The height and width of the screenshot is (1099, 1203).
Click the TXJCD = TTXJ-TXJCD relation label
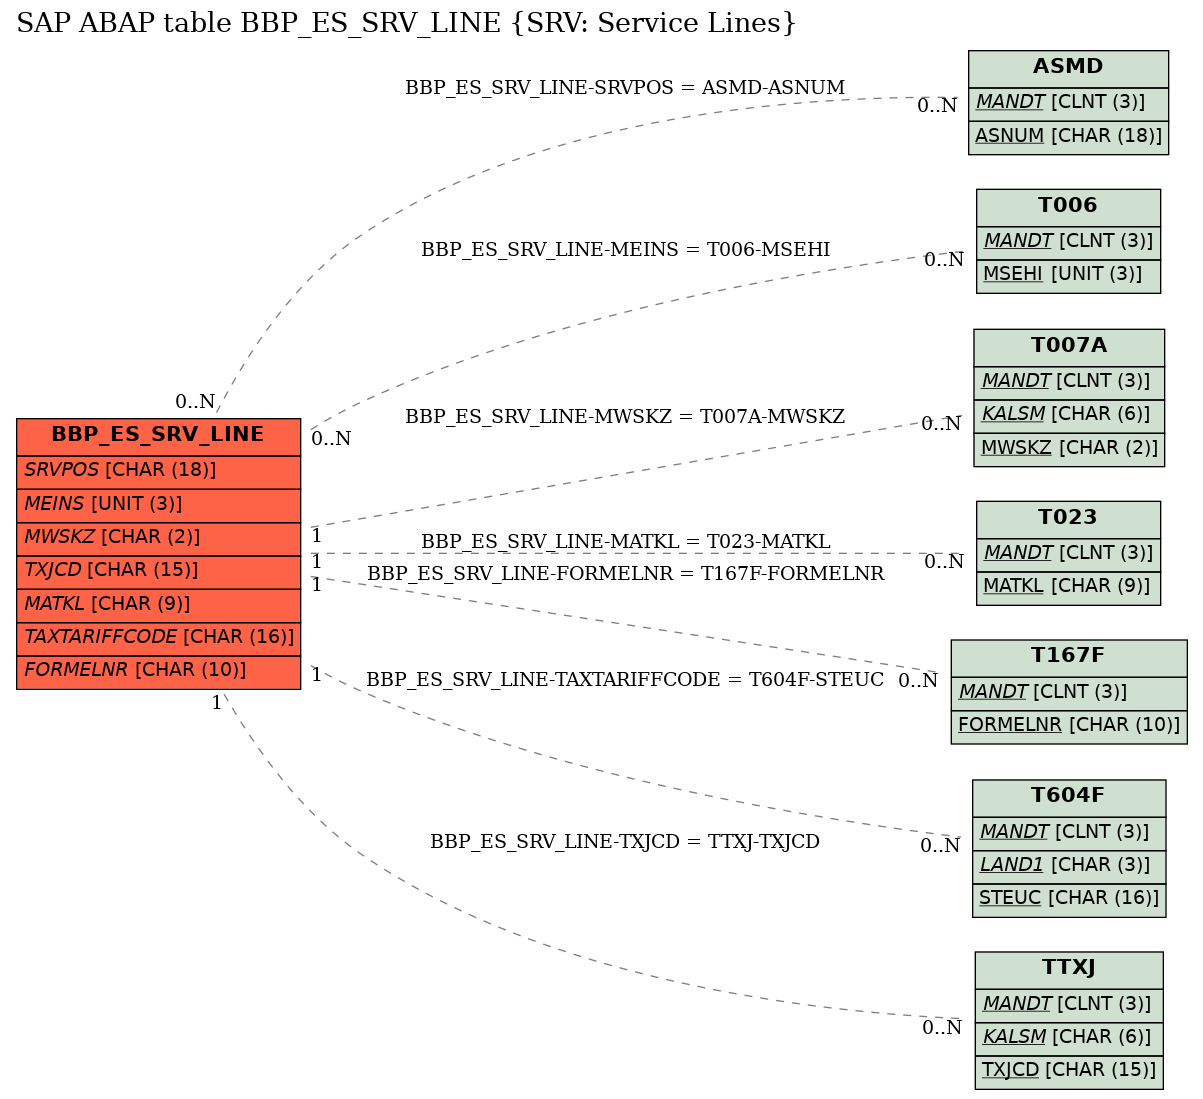tap(625, 842)
